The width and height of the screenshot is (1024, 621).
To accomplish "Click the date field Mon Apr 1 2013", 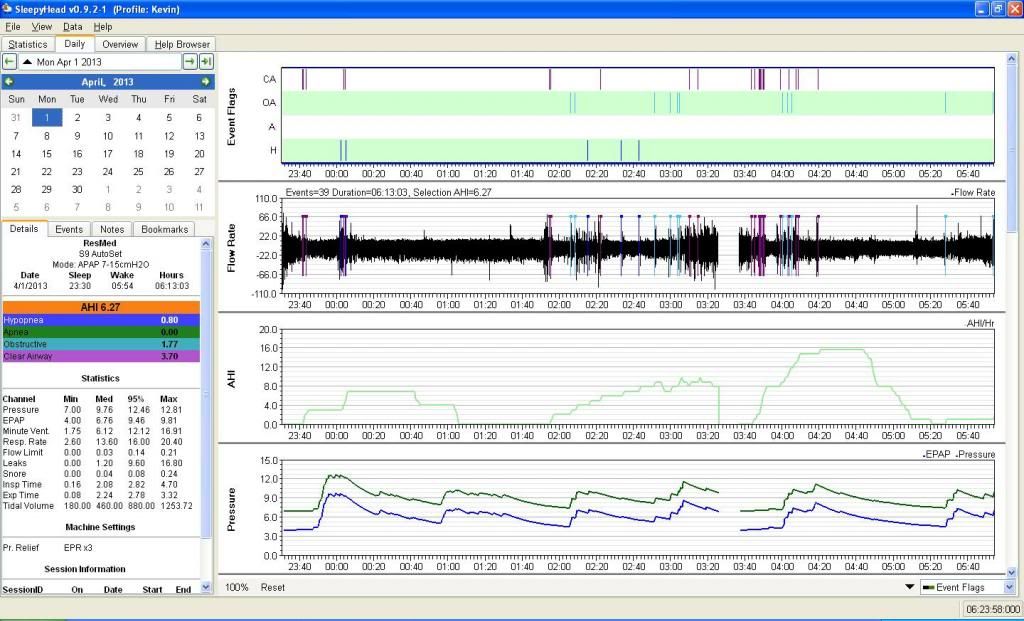I will [x=101, y=61].
